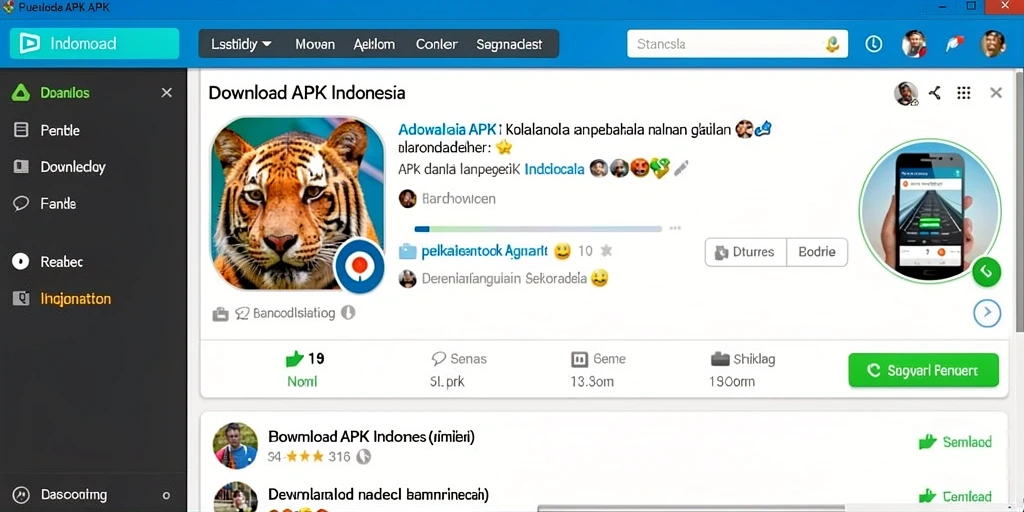
Task: Focus the Stancsla search field
Action: [x=737, y=44]
